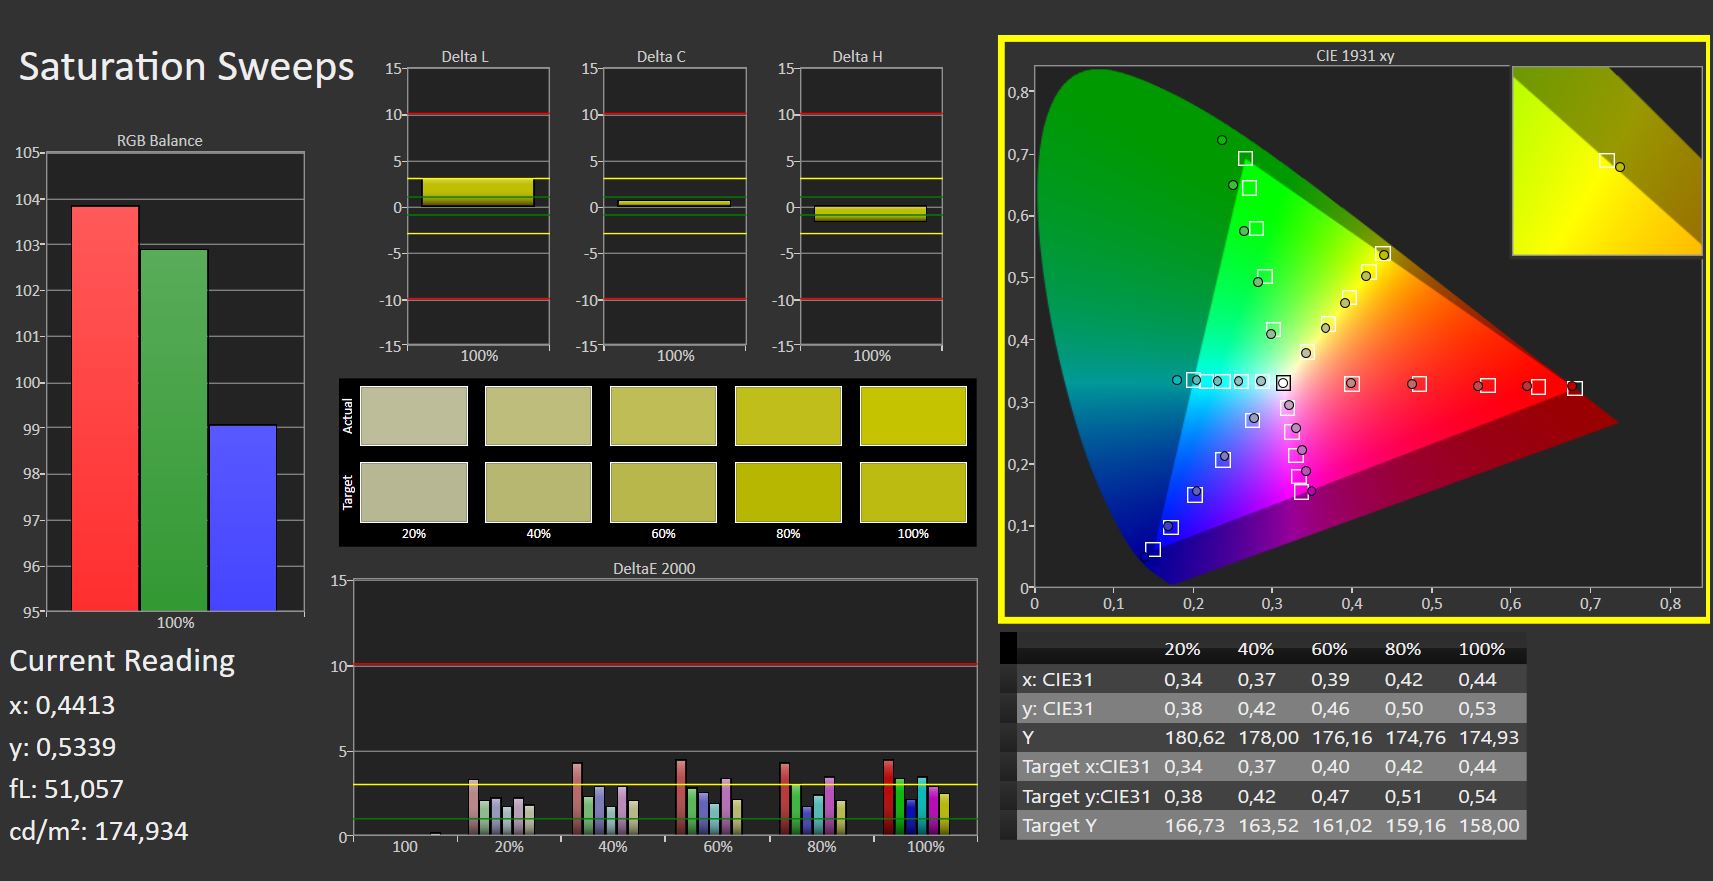Screen dimensions: 1713x881
Task: Click the "y: 0,5339" reading
Action: (x=62, y=747)
